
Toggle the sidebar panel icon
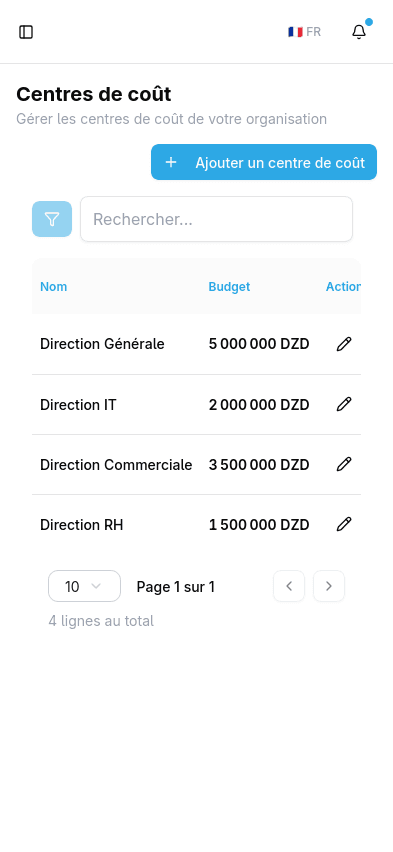coord(26,32)
